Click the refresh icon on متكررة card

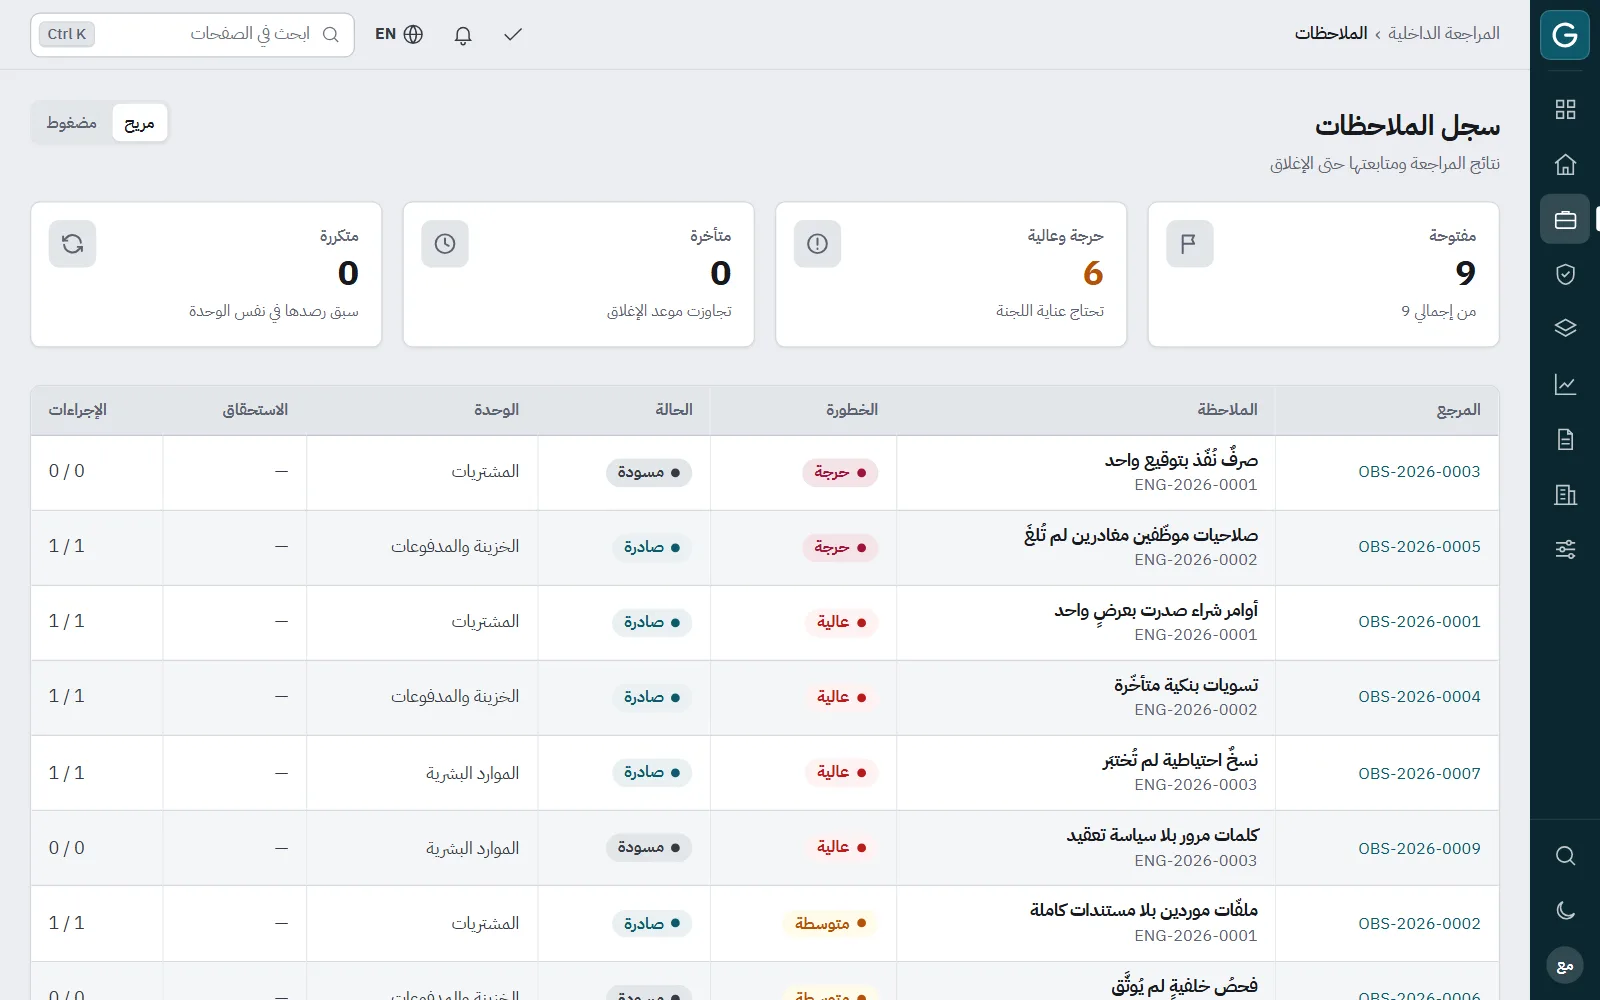tap(72, 244)
